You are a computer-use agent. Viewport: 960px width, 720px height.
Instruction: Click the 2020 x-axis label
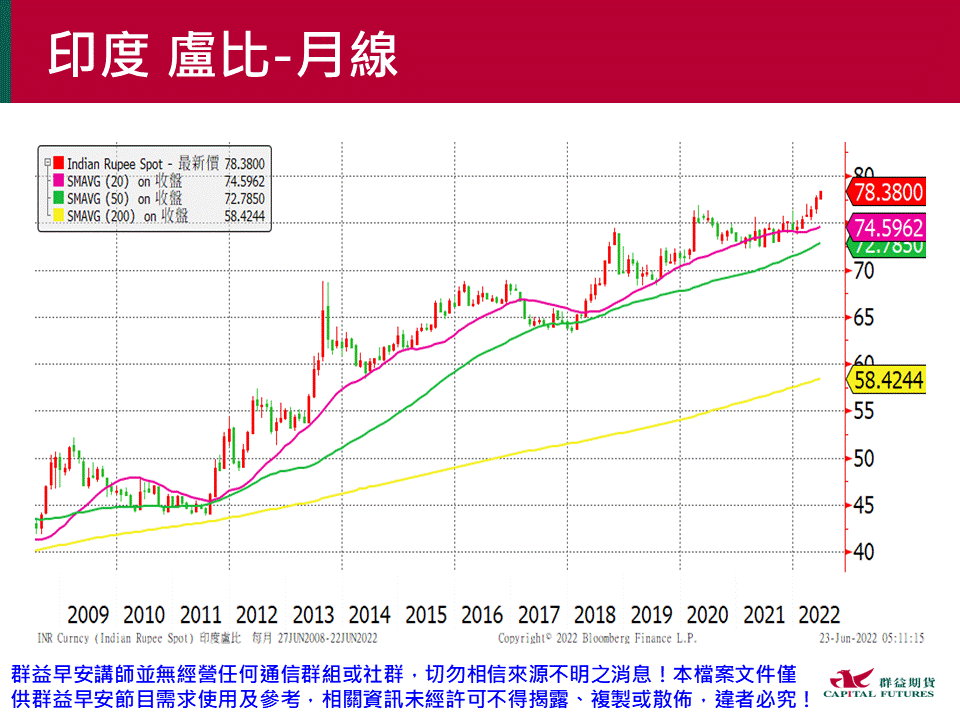click(x=707, y=615)
